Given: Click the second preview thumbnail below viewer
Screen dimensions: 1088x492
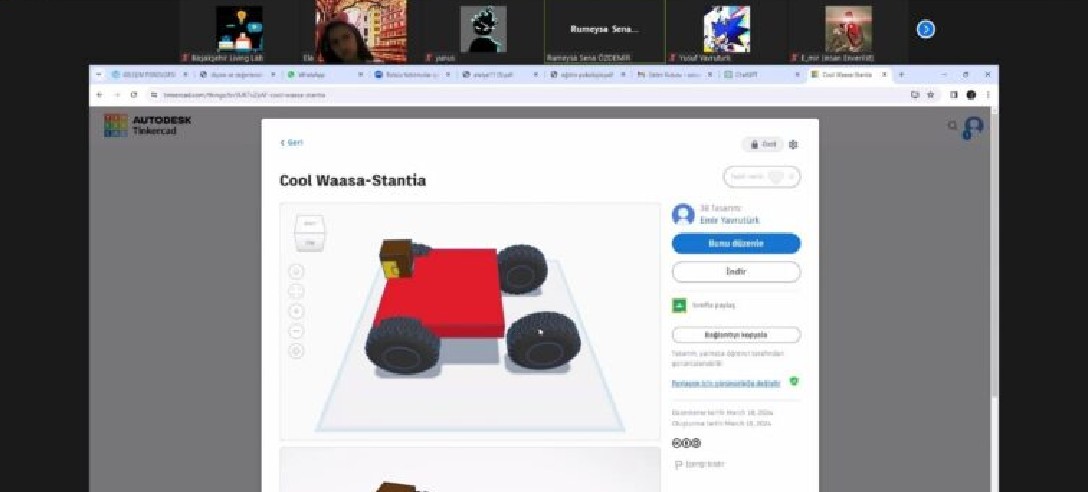Looking at the screenshot, I should 470,469.
